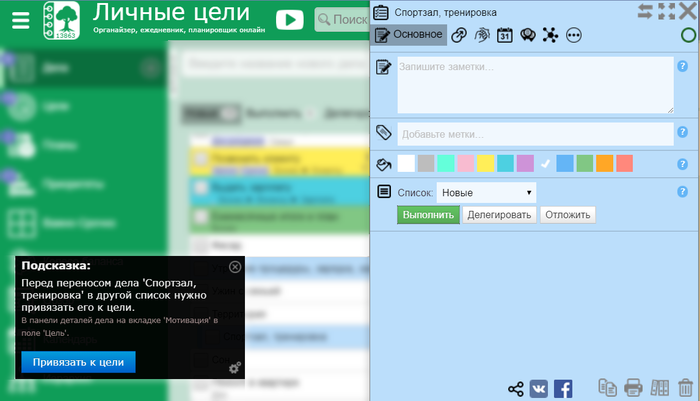Delete the task with trash icon
Screen dimensions: 700x401
pyautogui.click(x=685, y=388)
